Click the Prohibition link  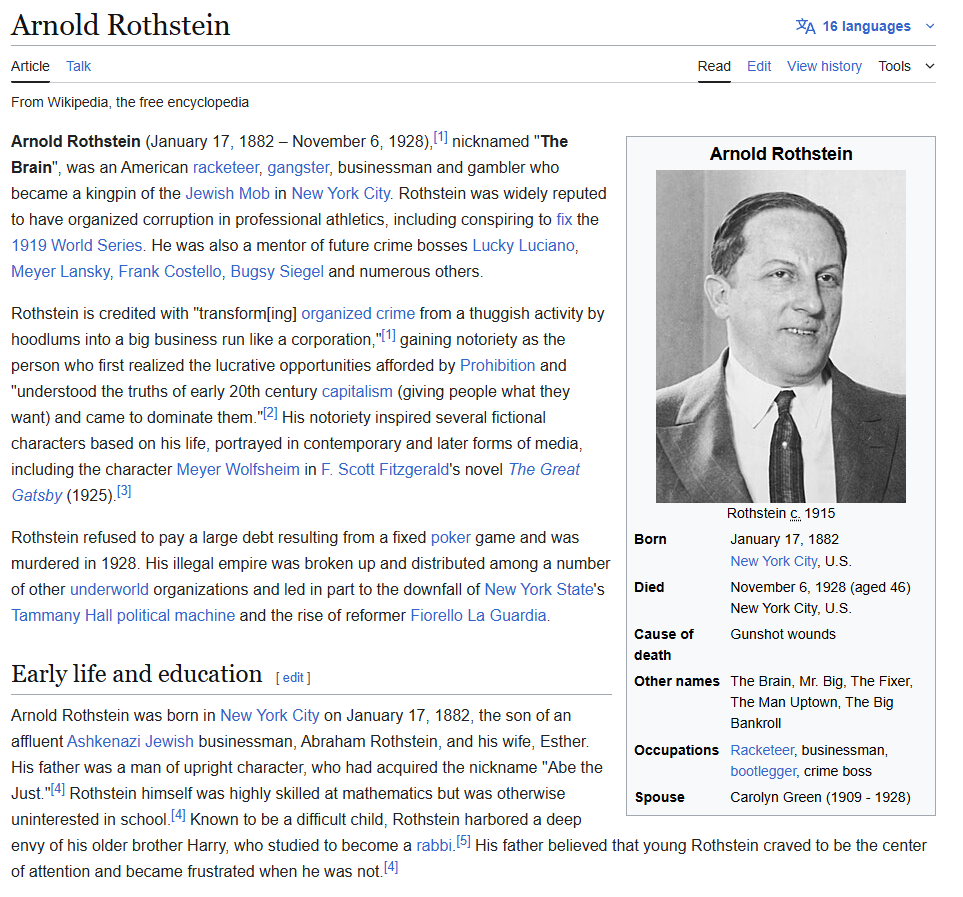click(x=497, y=365)
